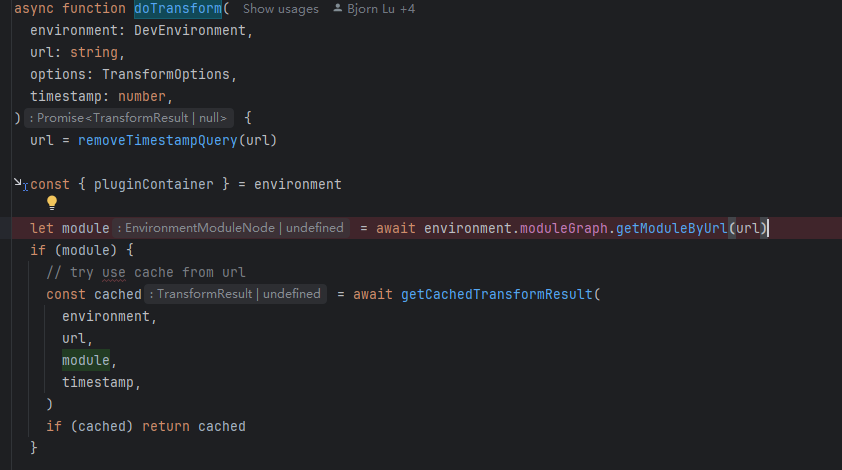Click the small arrow marker before const
Screen dimensions: 842x470
[x=20, y=183]
